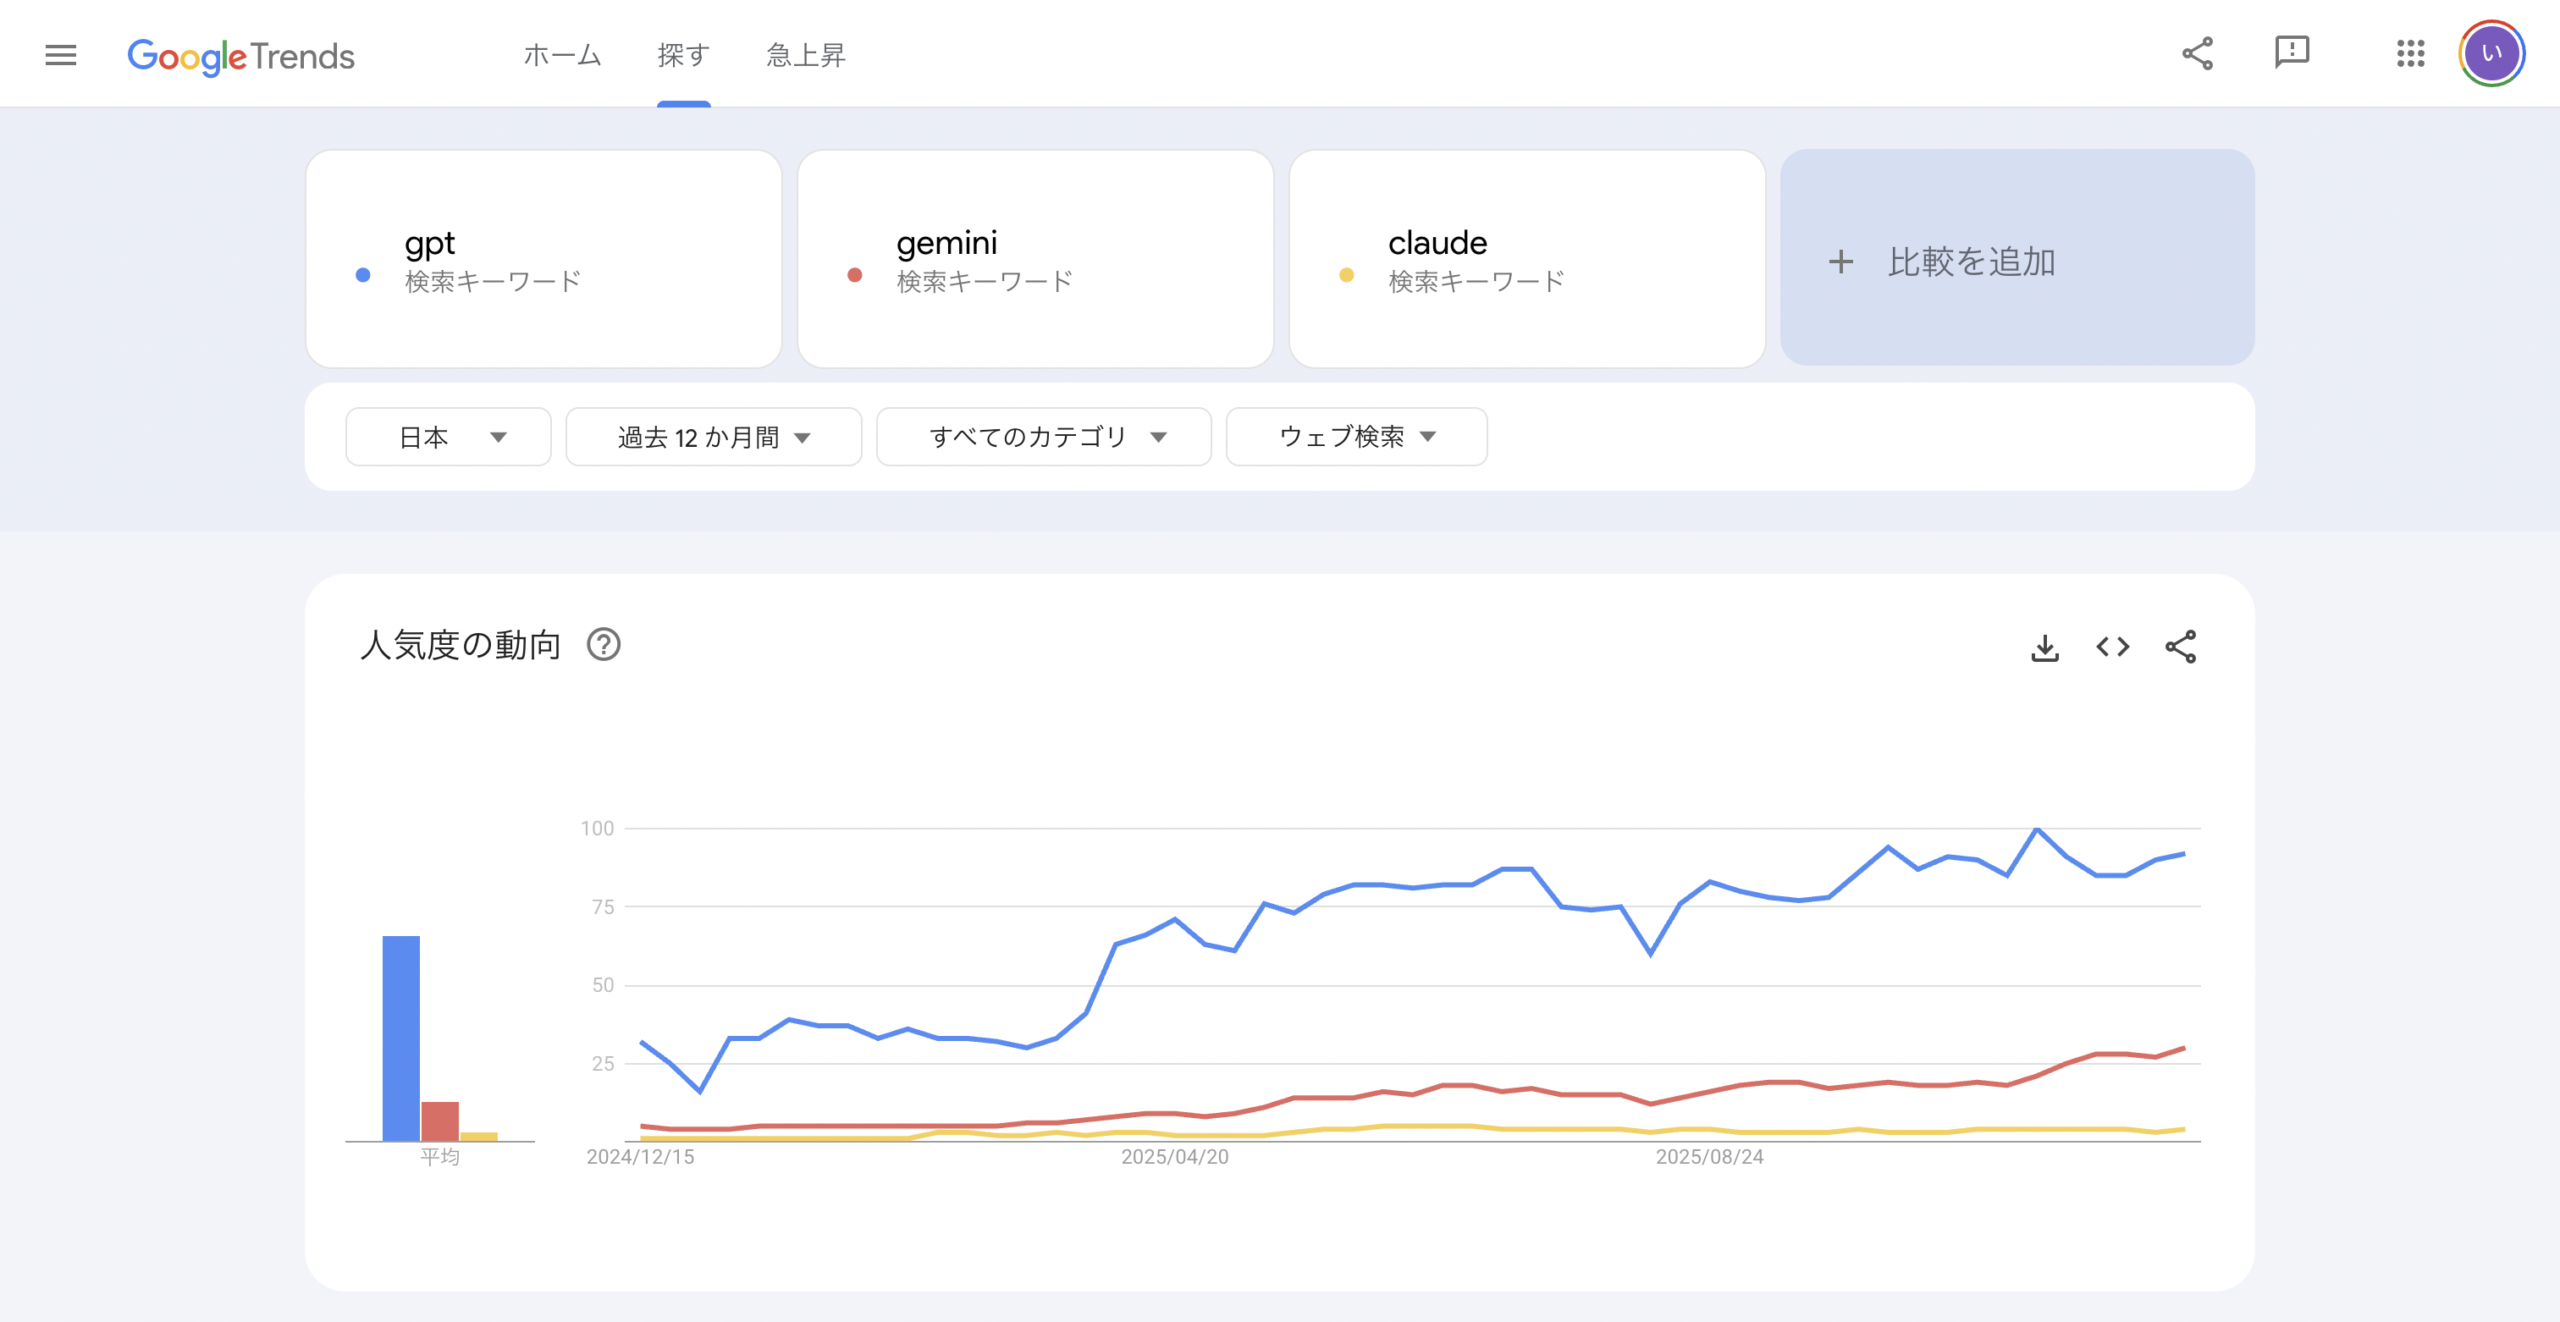Switch to the 急上昇 tab

805,55
